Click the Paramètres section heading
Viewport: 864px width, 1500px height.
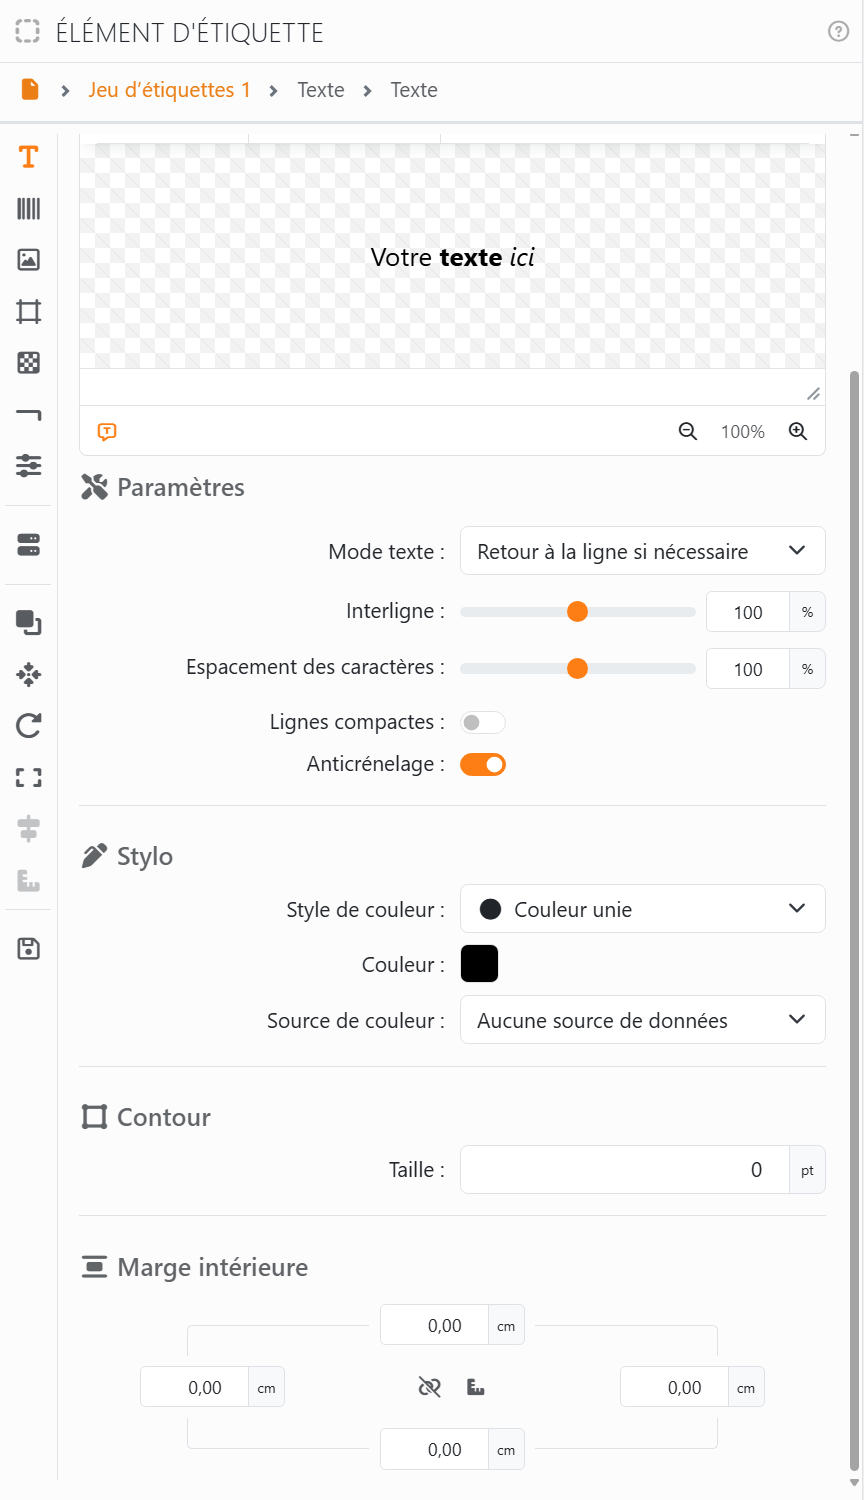[181, 487]
